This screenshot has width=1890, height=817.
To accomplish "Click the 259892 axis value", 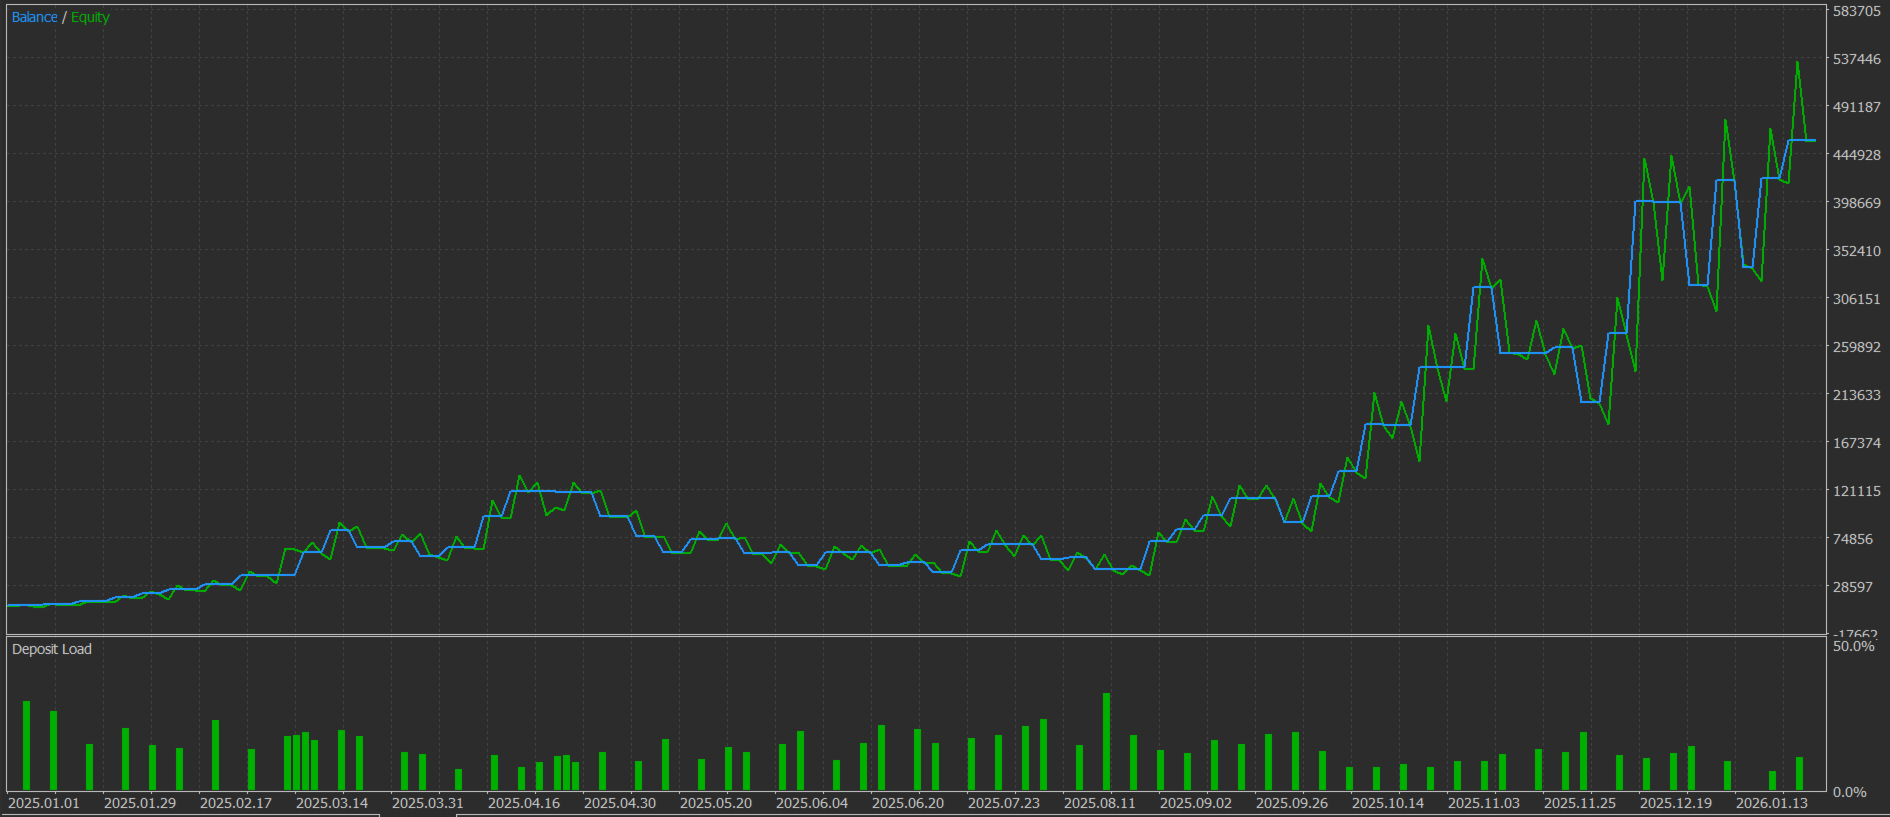I will (1856, 347).
